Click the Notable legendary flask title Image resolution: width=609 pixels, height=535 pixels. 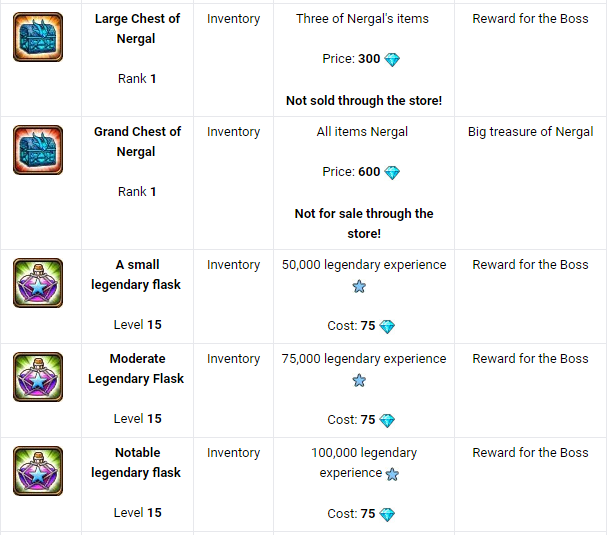(x=137, y=462)
